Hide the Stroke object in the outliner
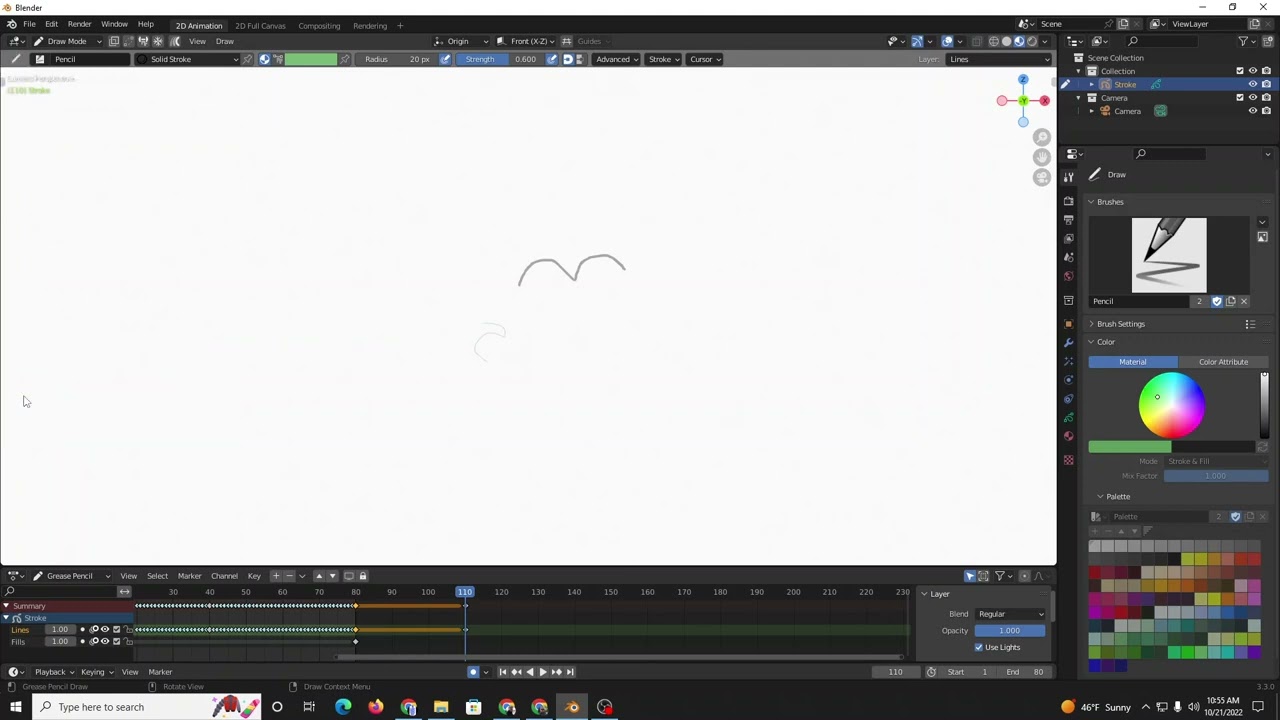The width and height of the screenshot is (1280, 720). (x=1252, y=85)
